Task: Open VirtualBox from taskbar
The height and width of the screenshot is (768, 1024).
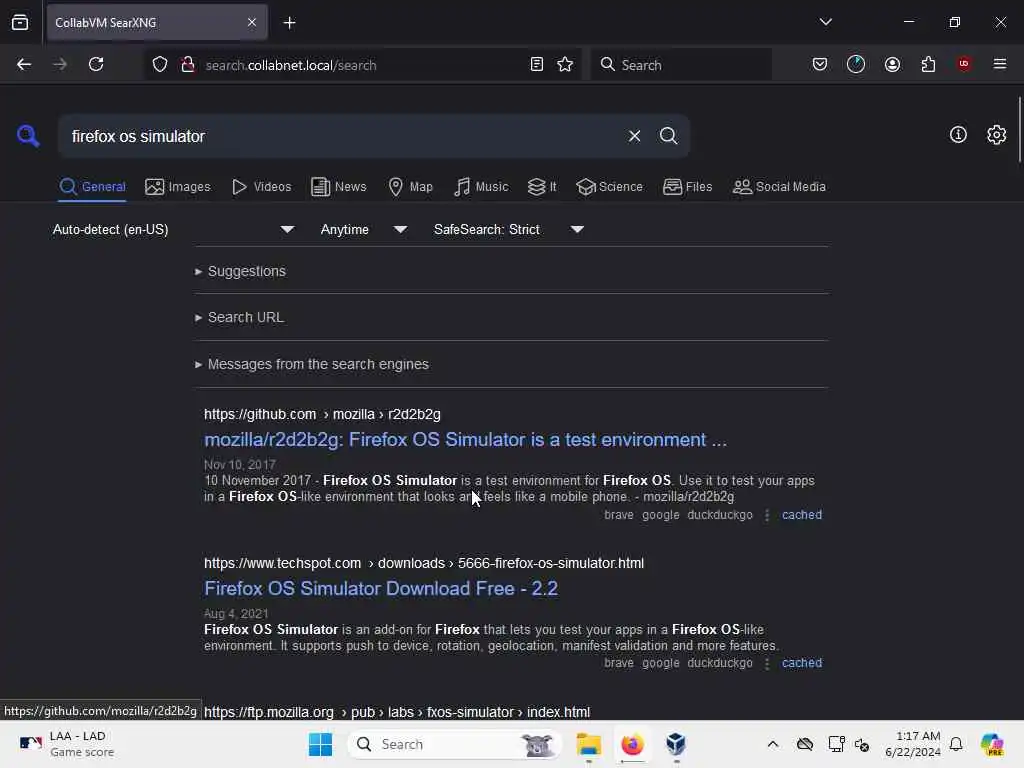Action: (x=676, y=744)
